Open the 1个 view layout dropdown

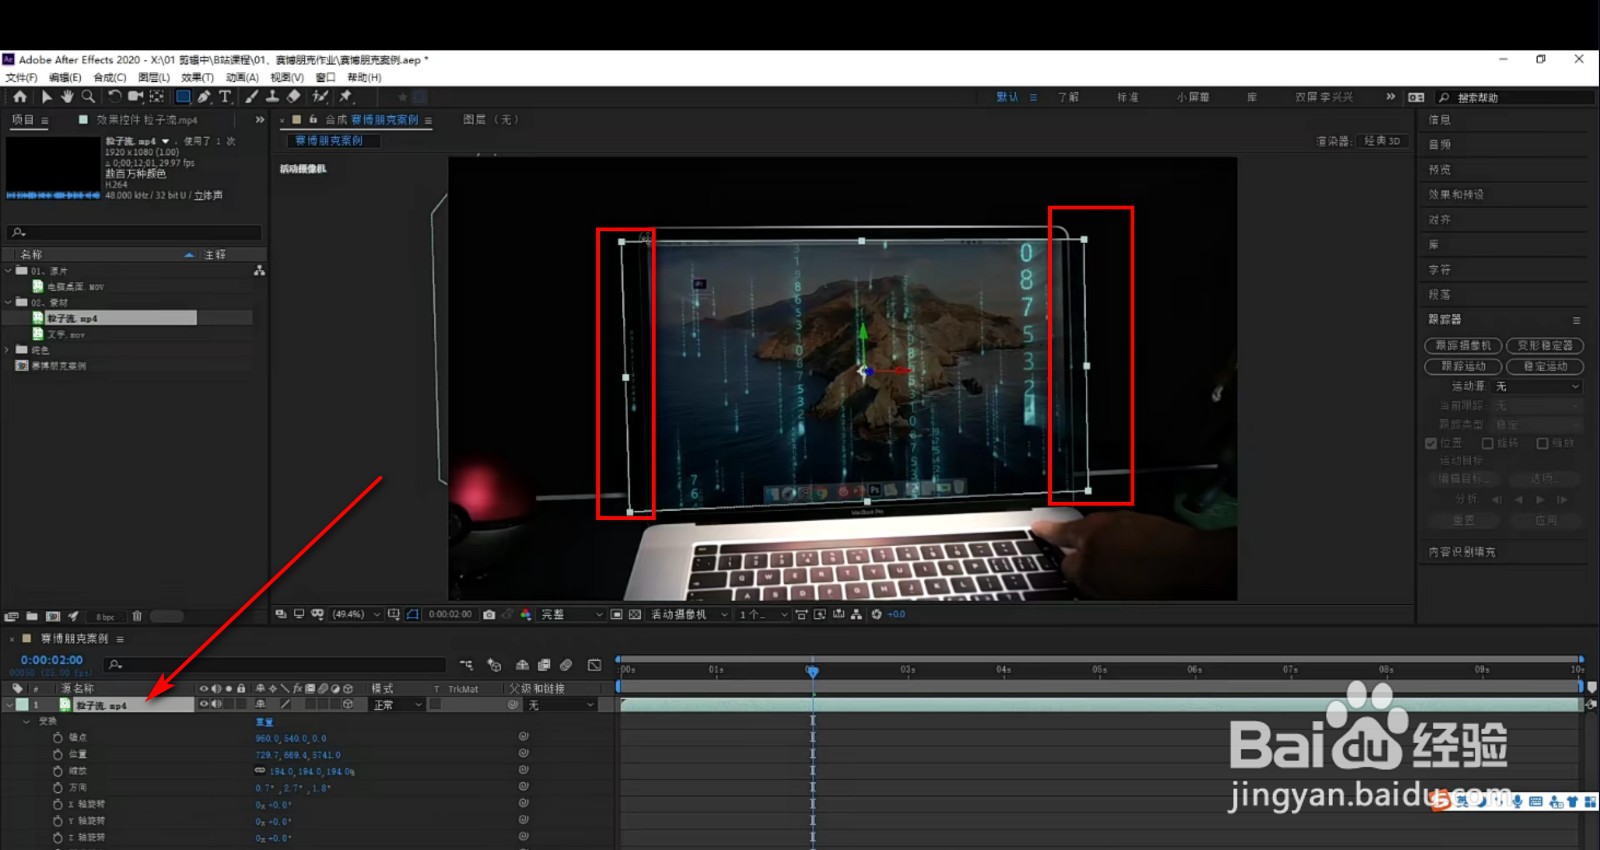click(763, 614)
